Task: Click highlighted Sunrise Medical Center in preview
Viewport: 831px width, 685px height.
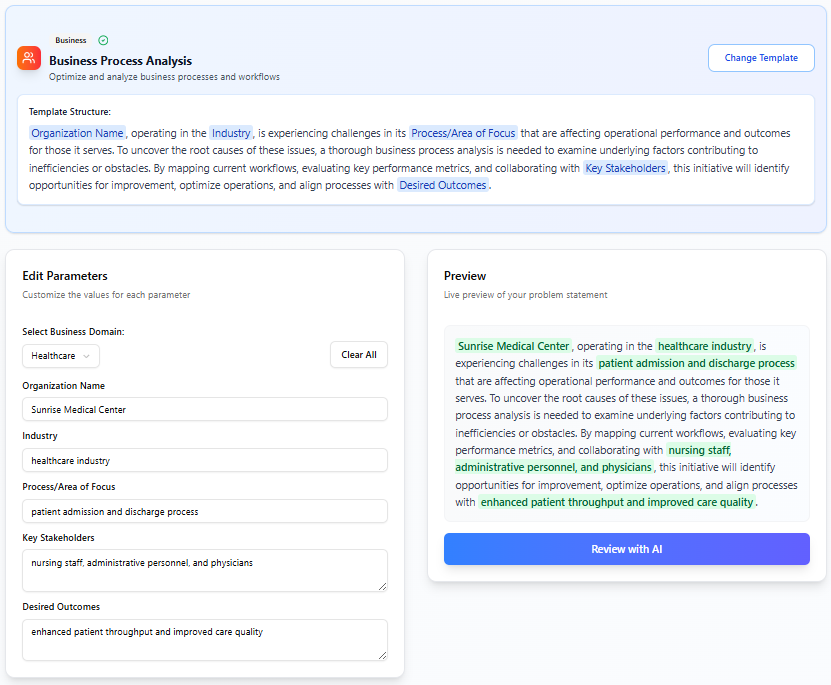Action: [x=513, y=346]
